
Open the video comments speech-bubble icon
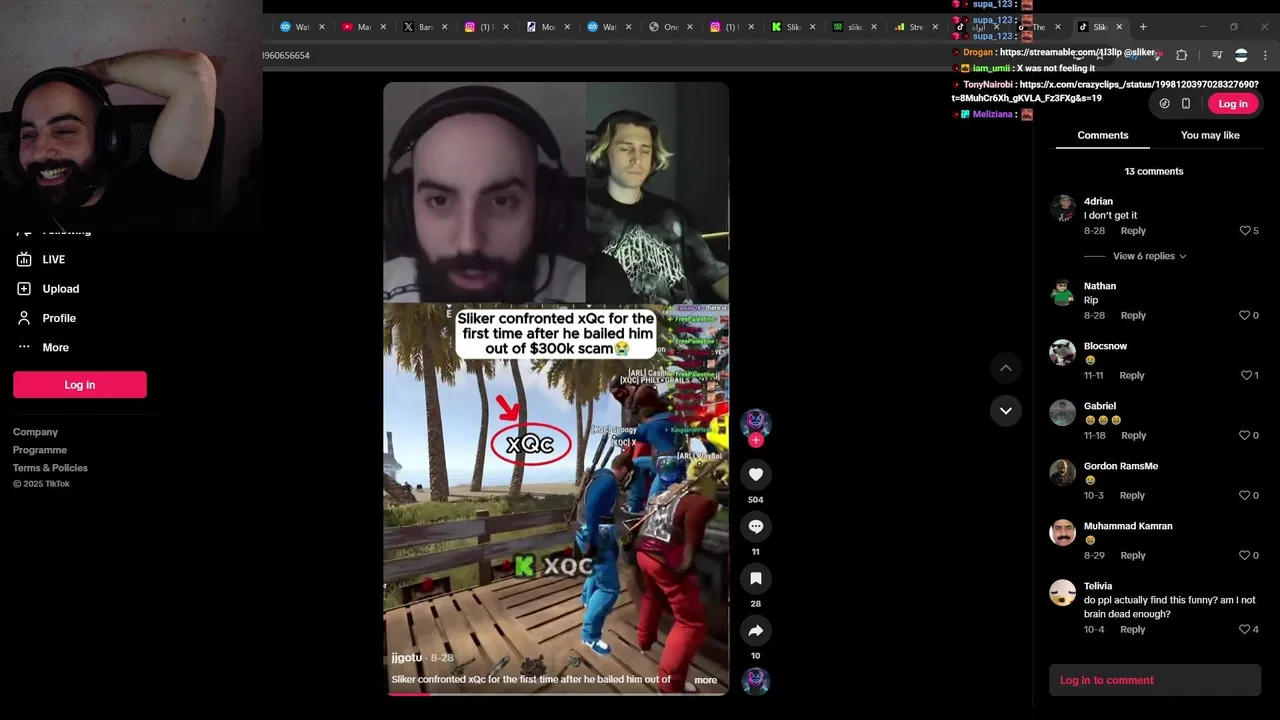pos(755,526)
